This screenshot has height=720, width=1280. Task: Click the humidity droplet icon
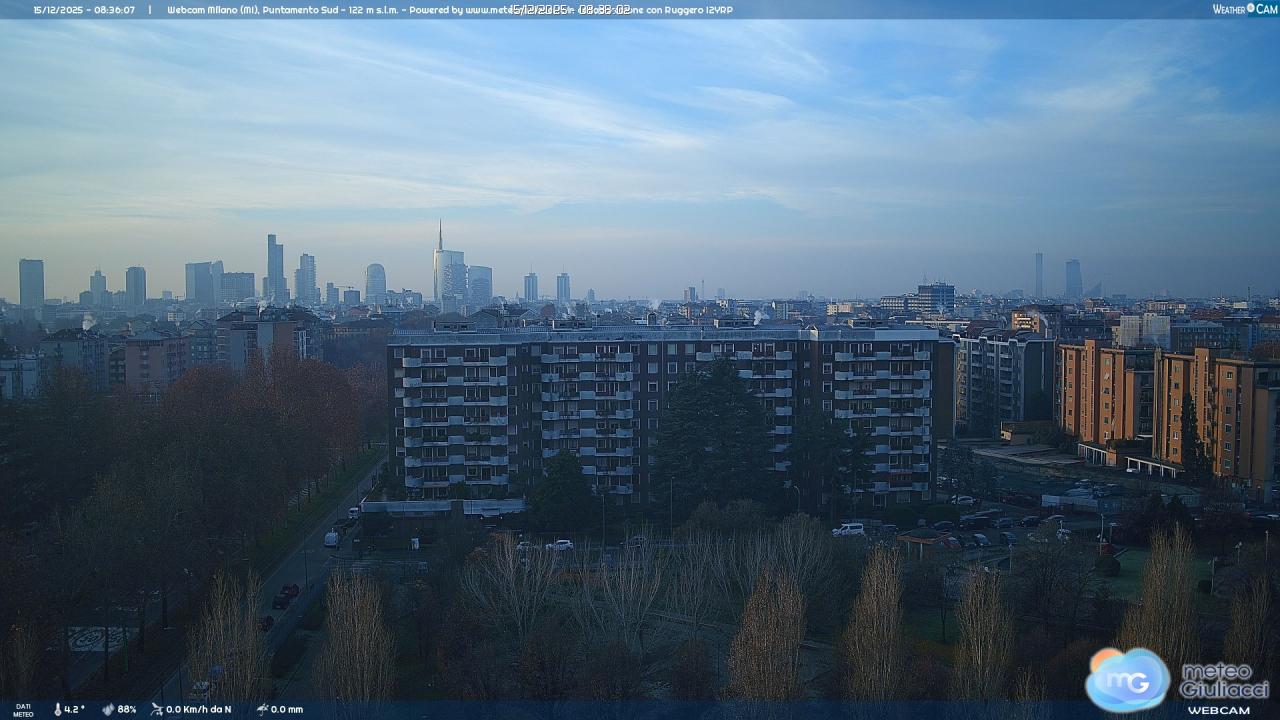(108, 709)
